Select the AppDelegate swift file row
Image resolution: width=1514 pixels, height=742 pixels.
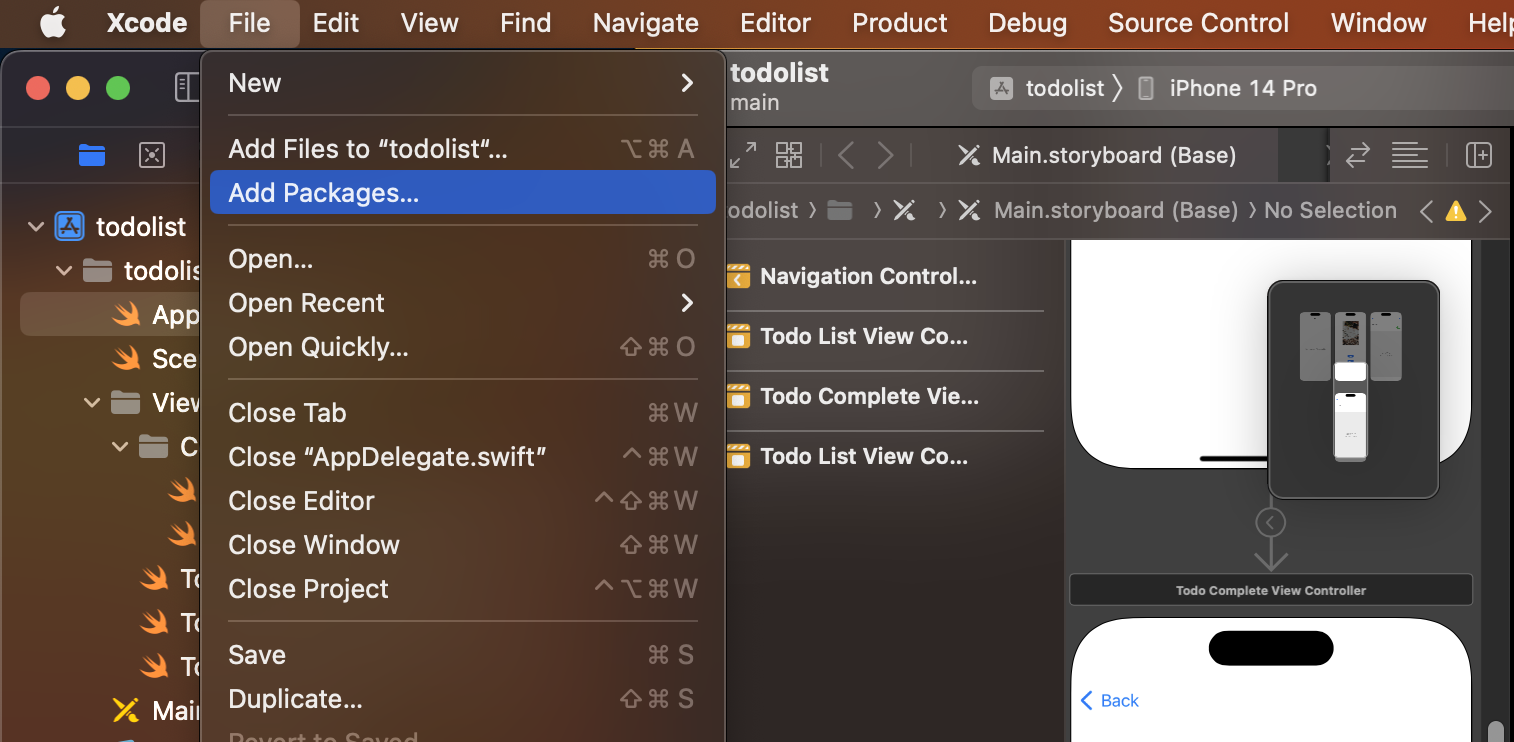pos(110,314)
